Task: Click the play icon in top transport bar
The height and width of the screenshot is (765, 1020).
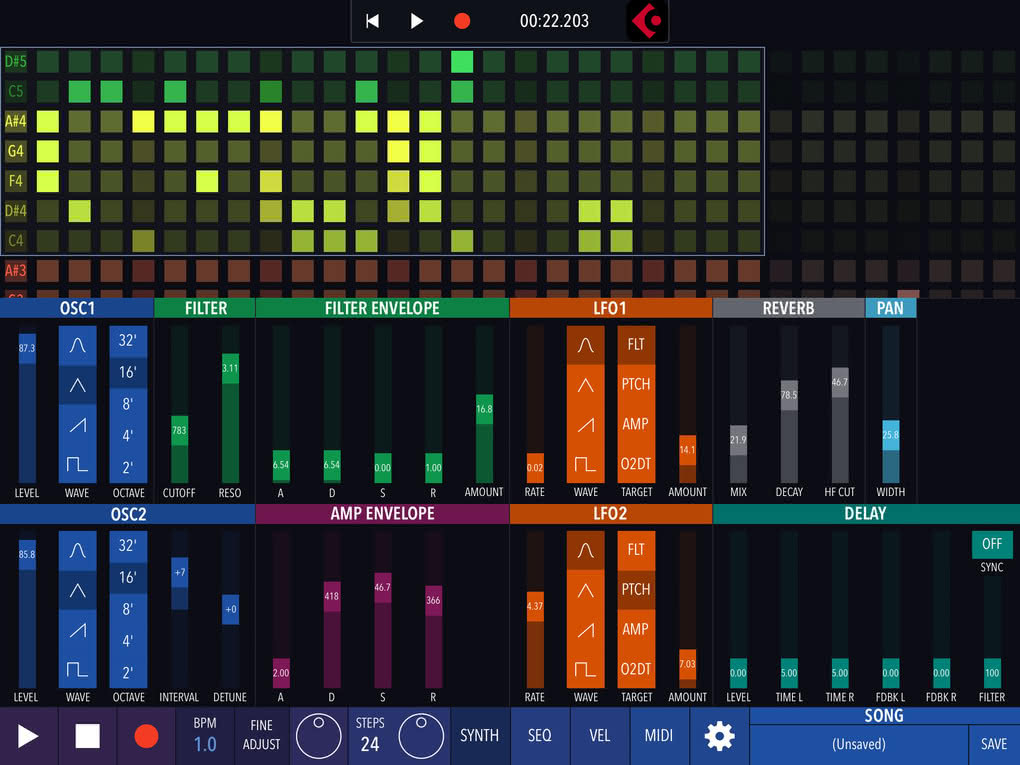Action: 416,21
